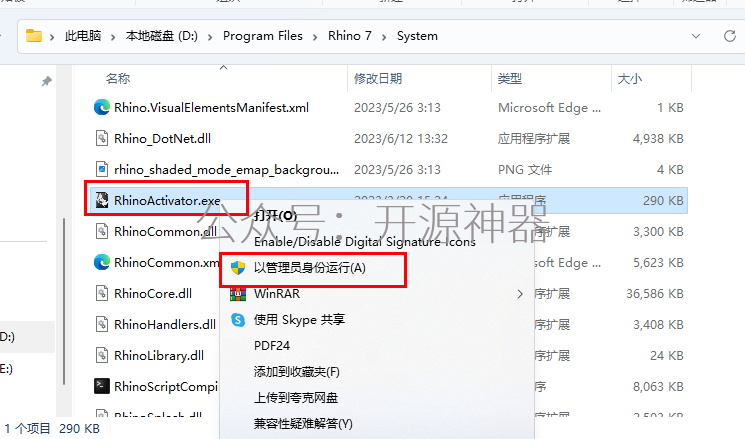Click the shield icon beside 以管理员身份运行
This screenshot has width=745, height=439.
[238, 268]
